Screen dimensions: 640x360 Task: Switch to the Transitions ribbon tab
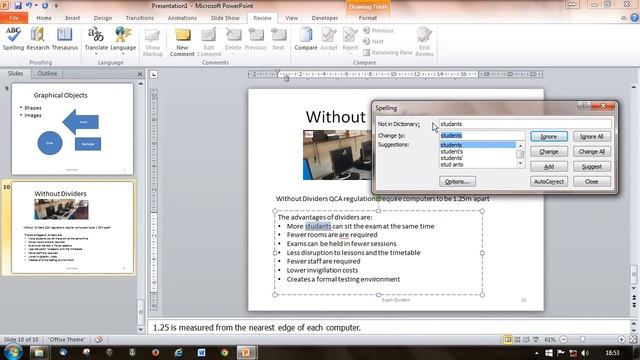click(140, 18)
